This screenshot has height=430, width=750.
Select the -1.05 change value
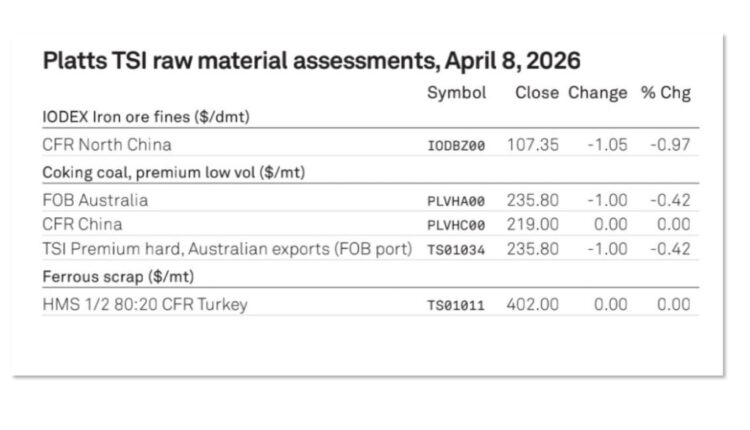(x=605, y=144)
